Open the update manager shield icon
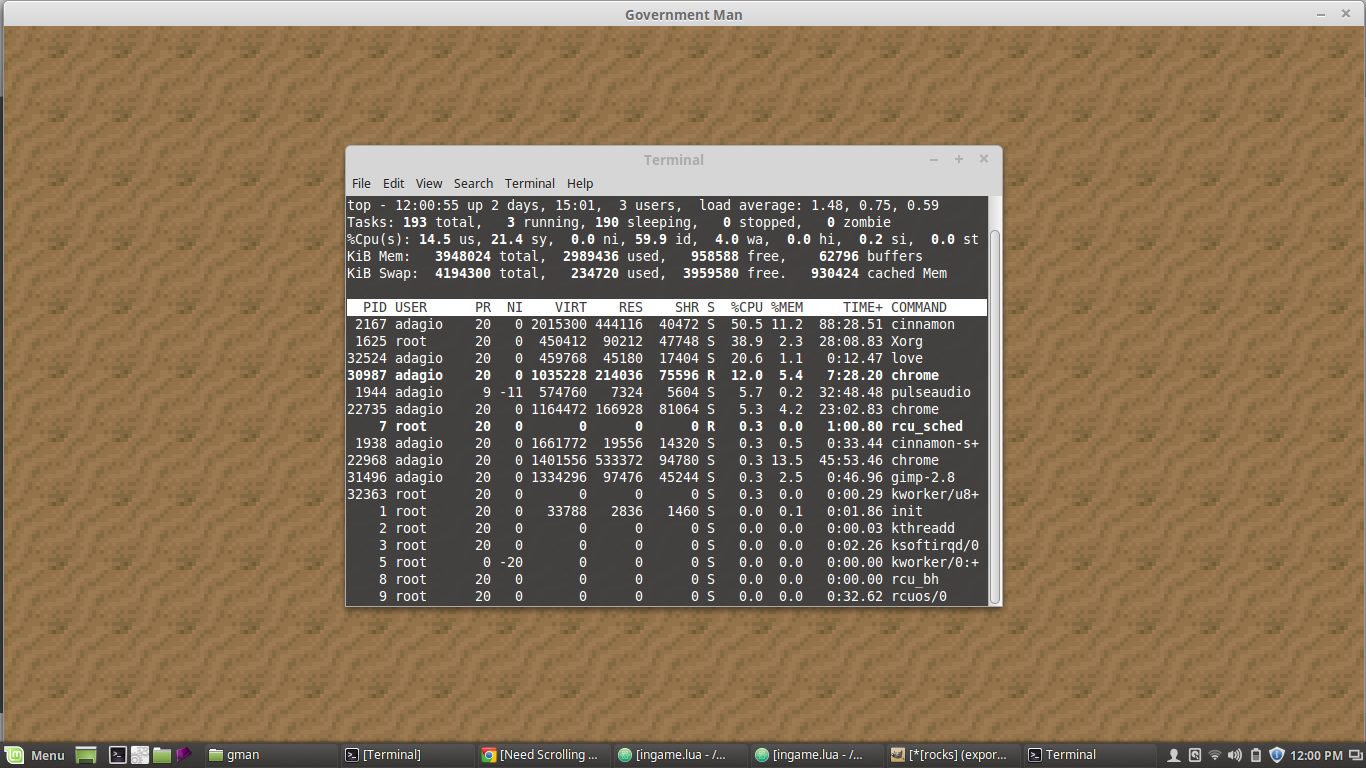1366x768 pixels. tap(1276, 755)
